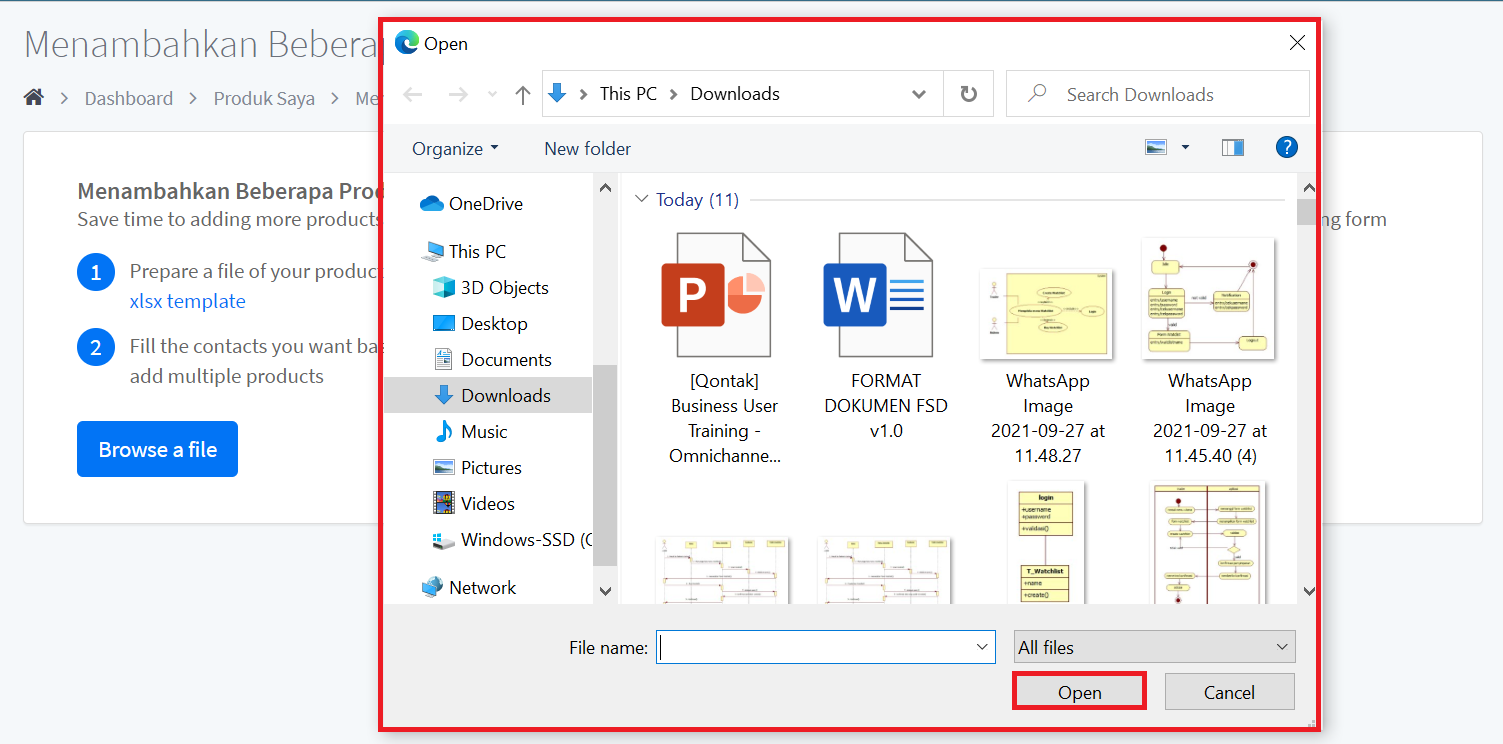Select Documents in navigation pane
Viewport: 1503px width, 744px height.
click(x=492, y=360)
